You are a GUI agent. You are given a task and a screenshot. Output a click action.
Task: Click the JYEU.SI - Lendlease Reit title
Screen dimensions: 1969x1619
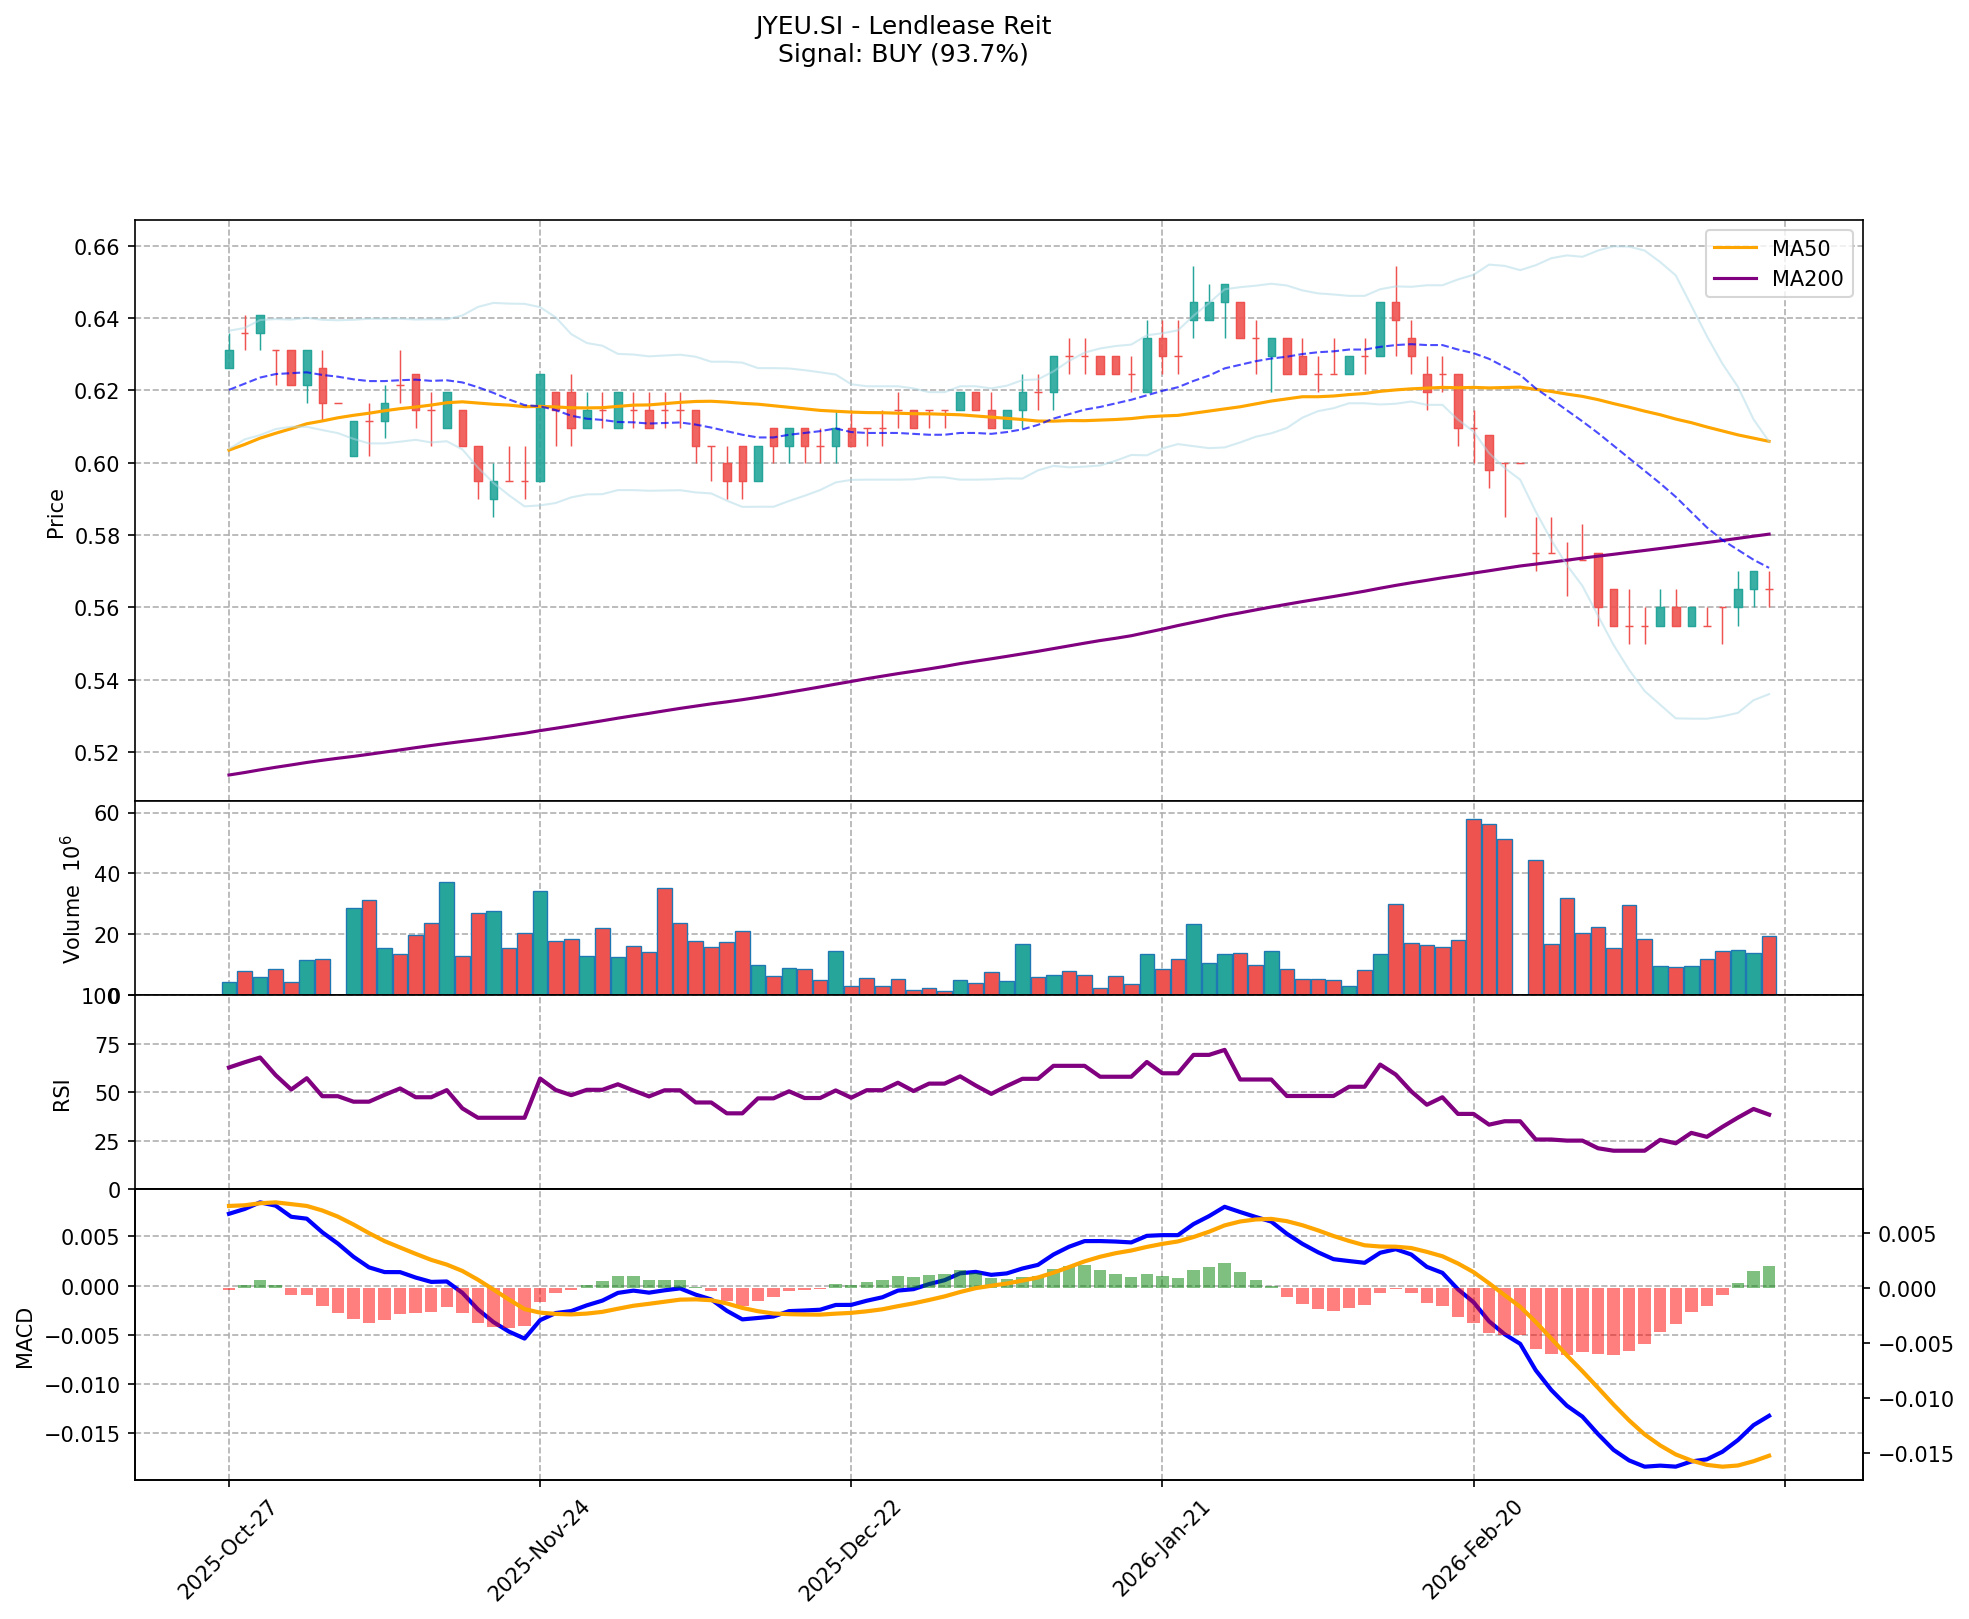tap(903, 26)
